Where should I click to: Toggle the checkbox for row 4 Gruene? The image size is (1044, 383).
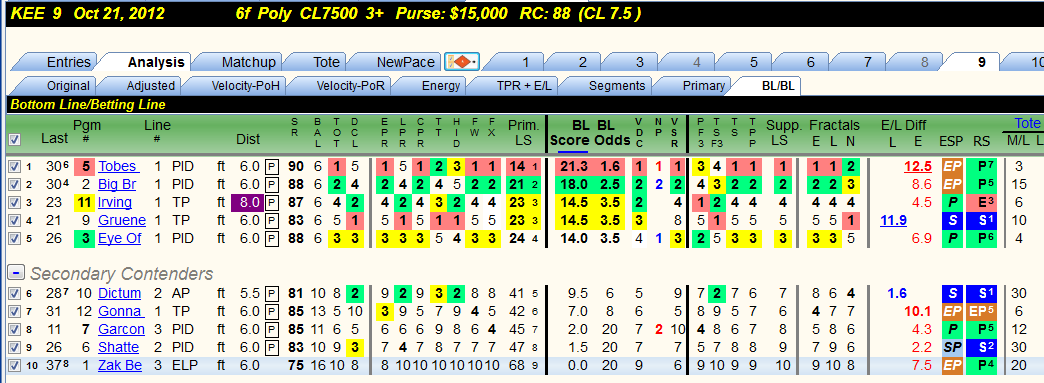tap(14, 220)
